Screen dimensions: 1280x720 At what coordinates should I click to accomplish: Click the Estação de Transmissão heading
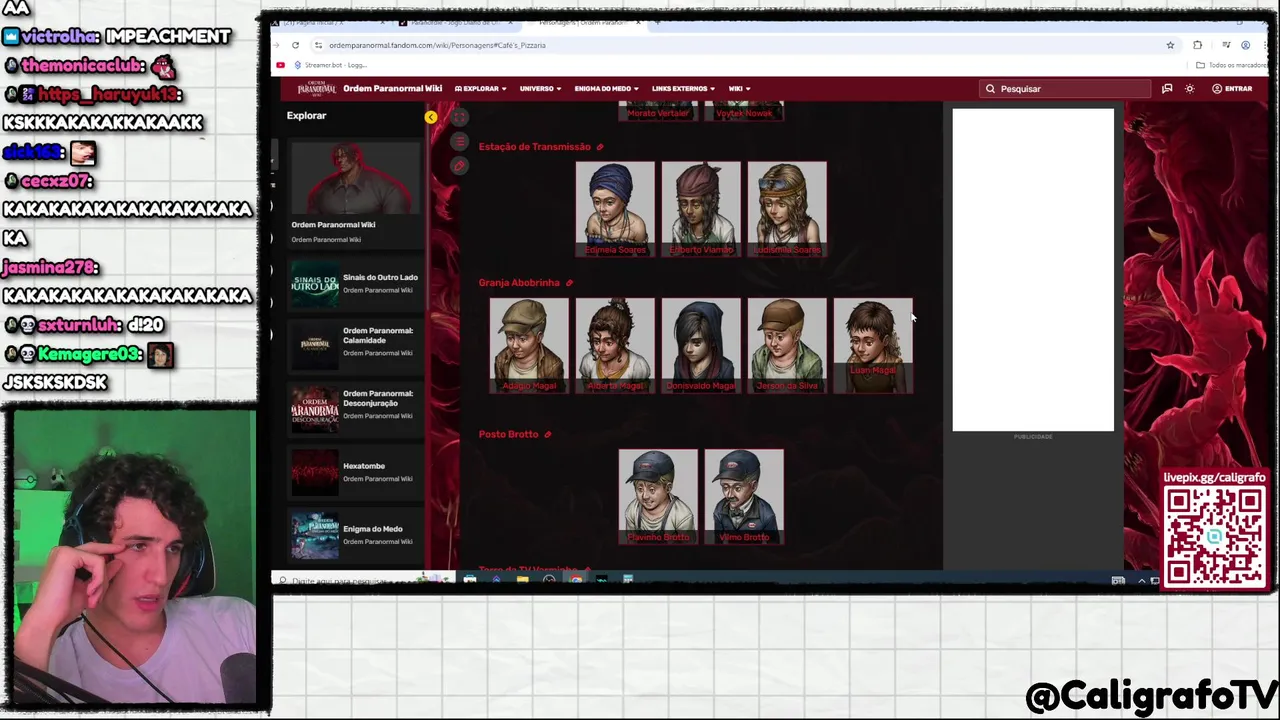pos(534,147)
